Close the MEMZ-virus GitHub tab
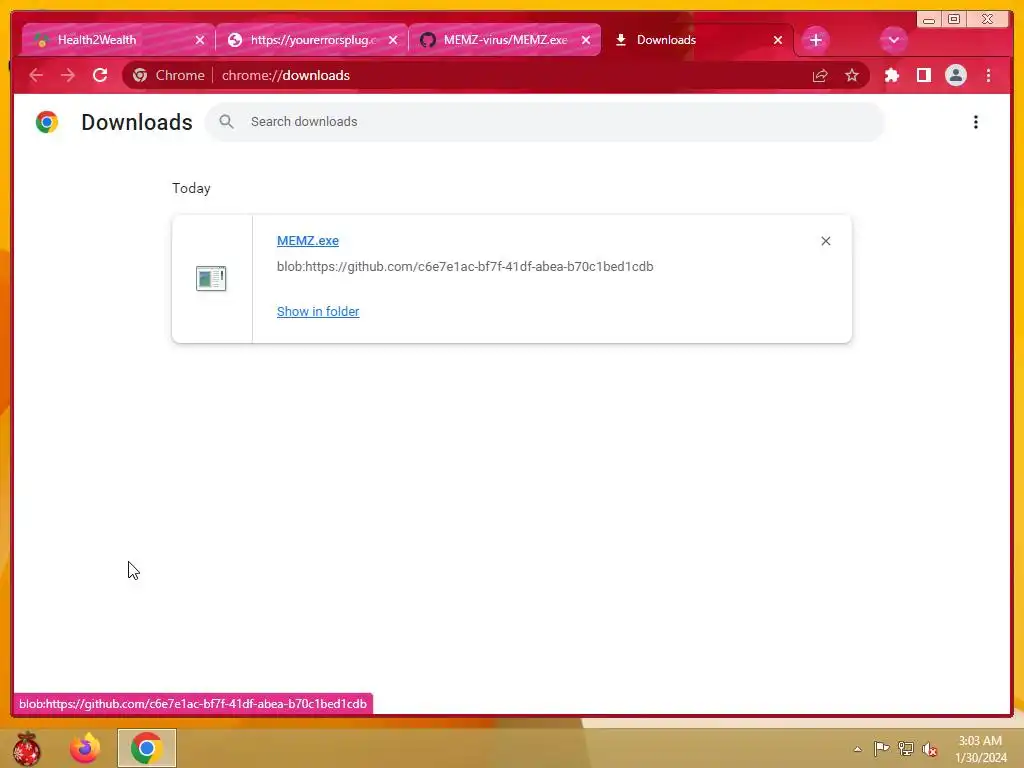 [x=586, y=40]
